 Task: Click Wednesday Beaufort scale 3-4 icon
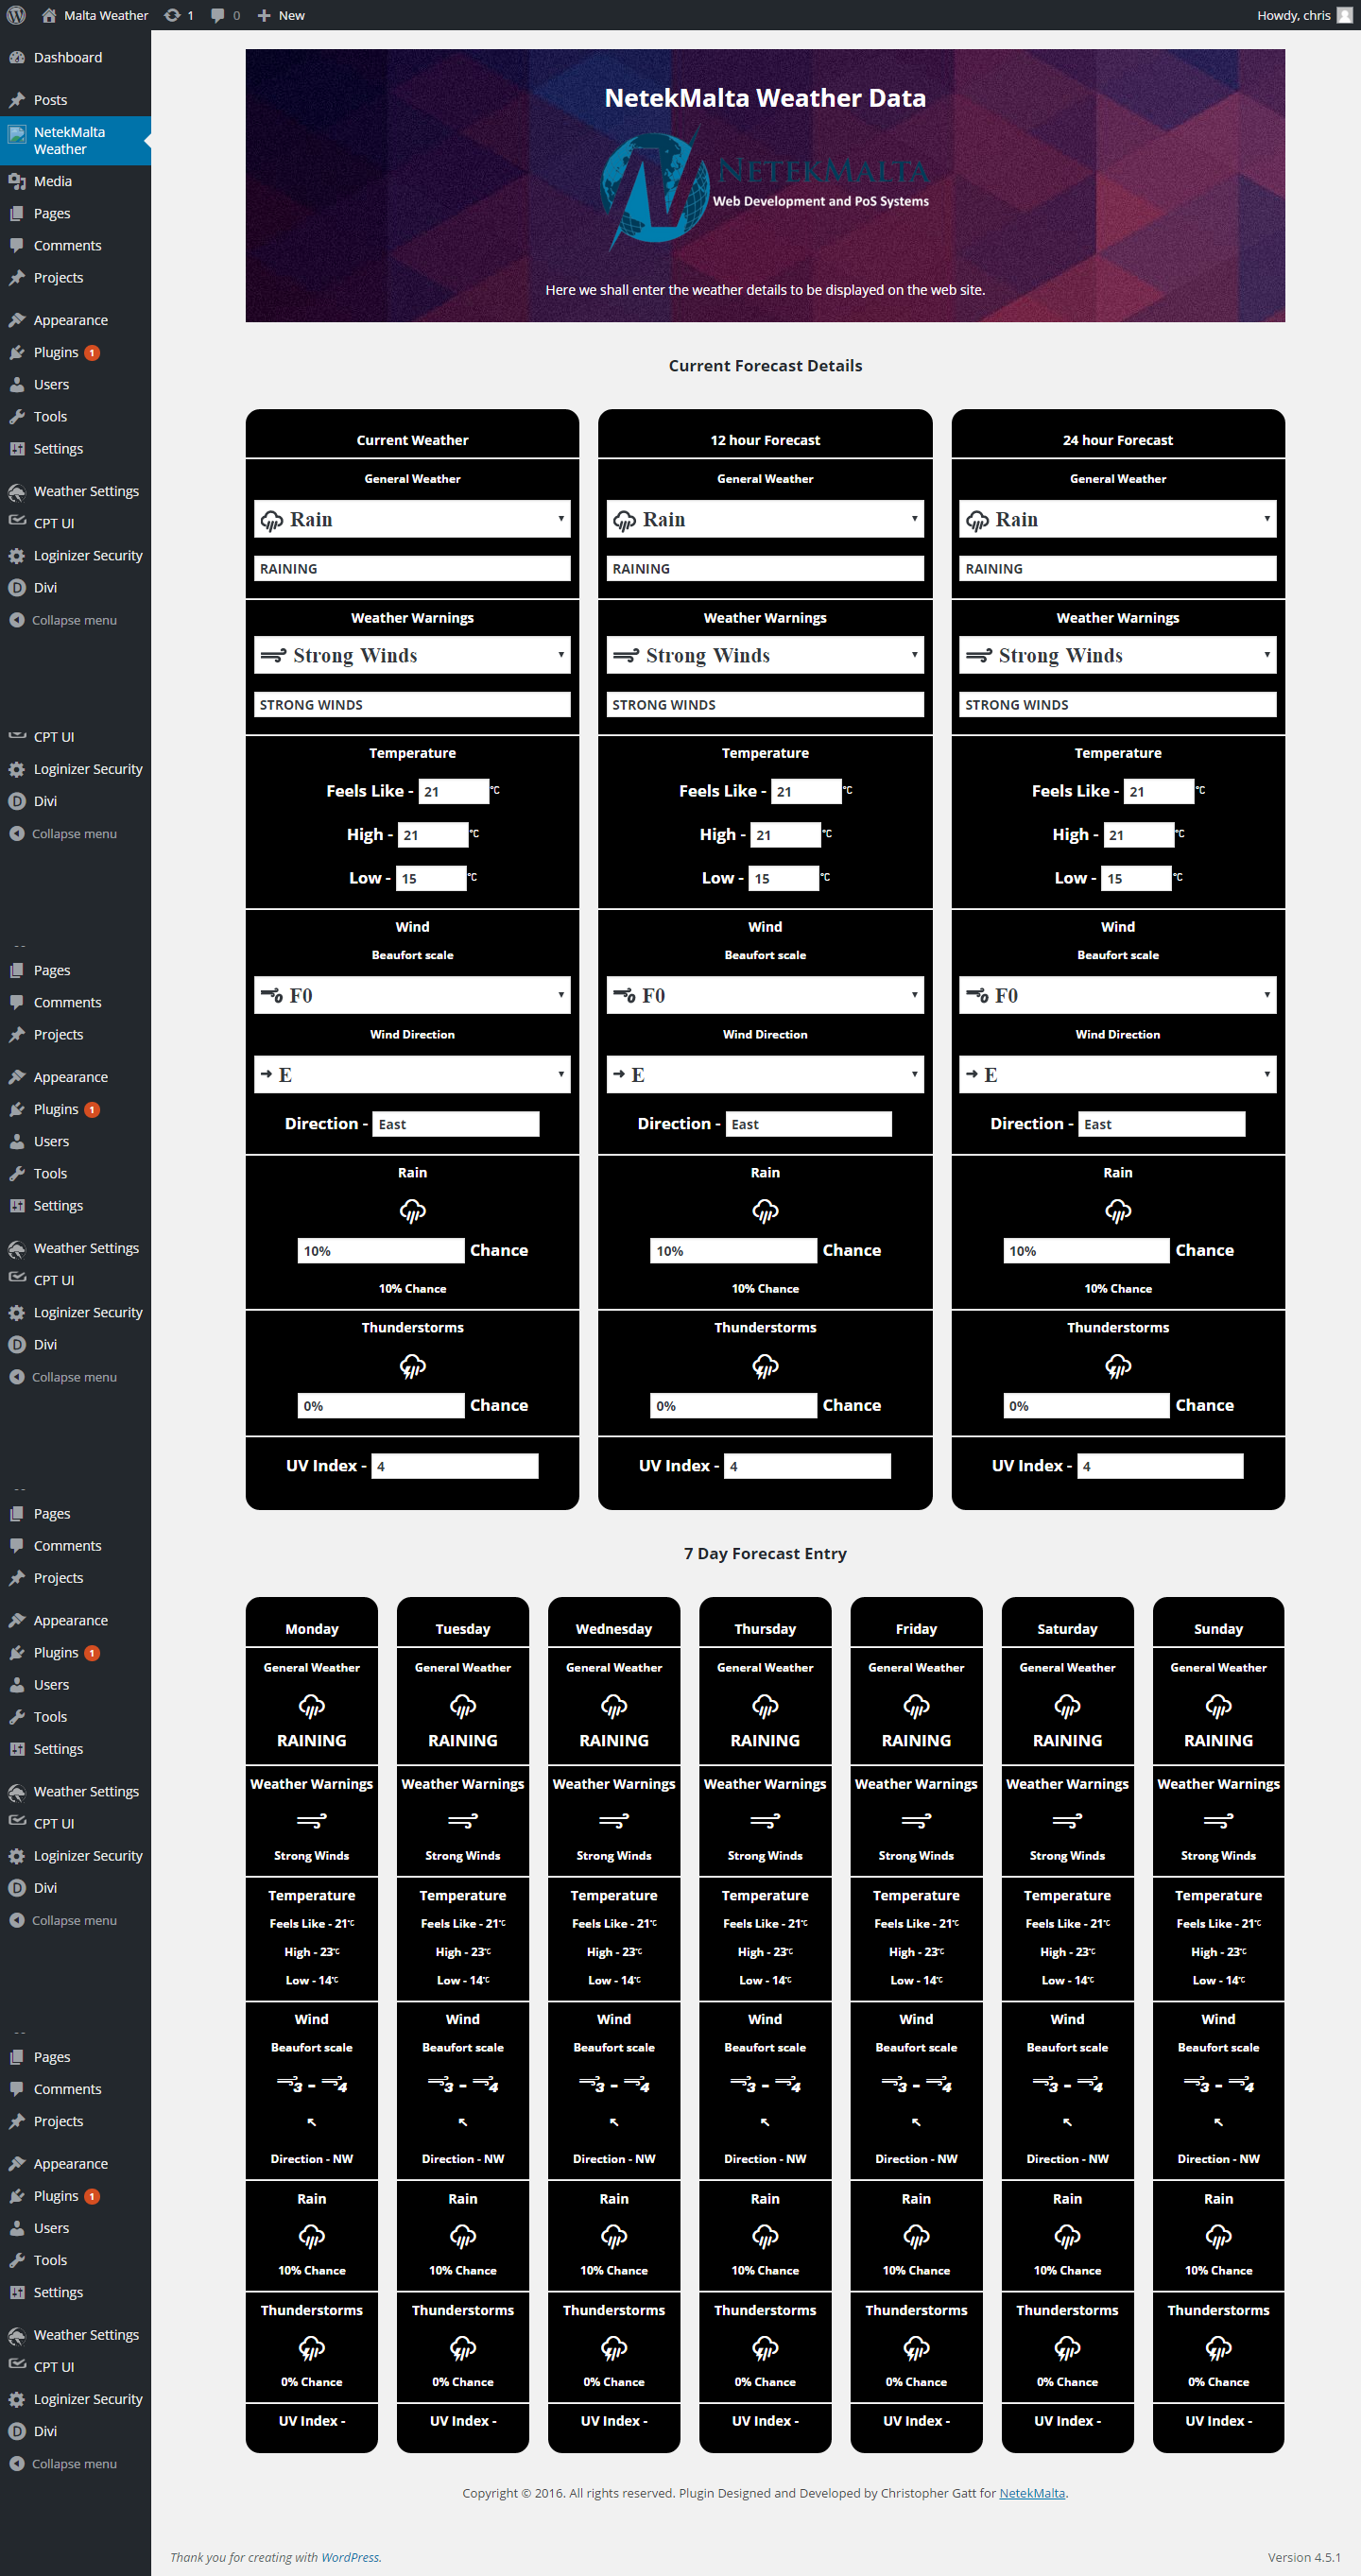click(x=614, y=2085)
